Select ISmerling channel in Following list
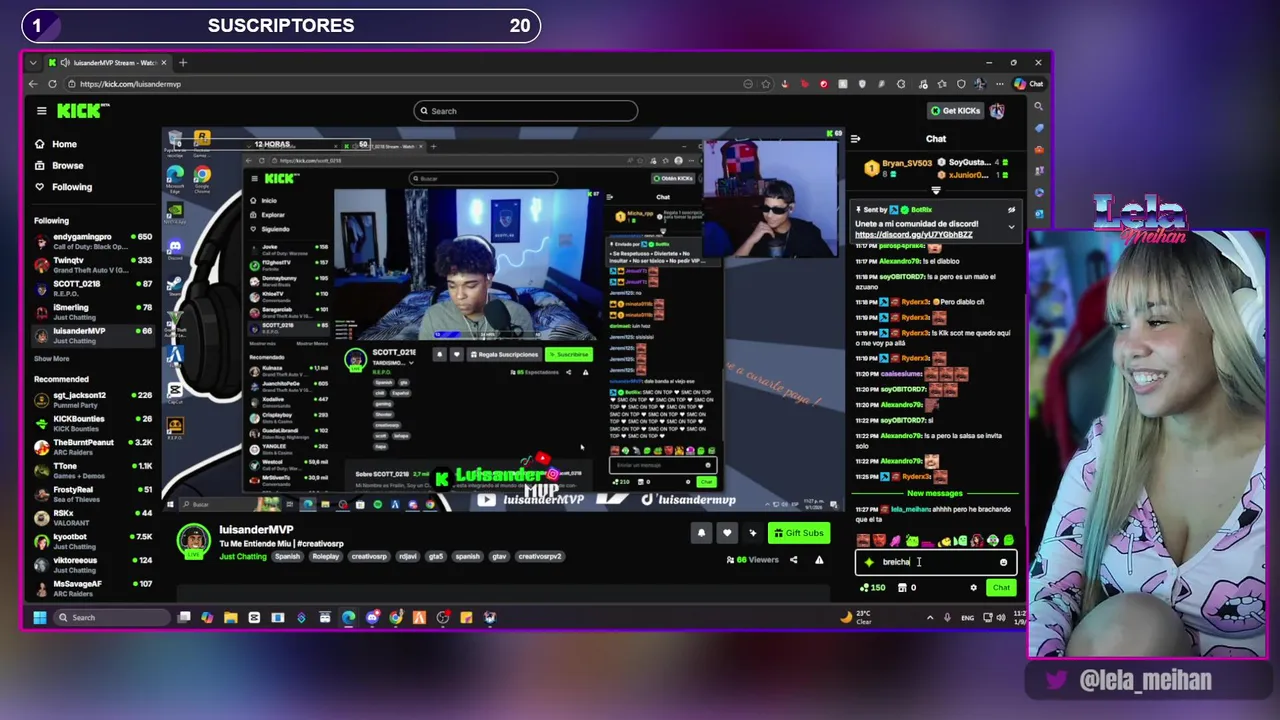This screenshot has height=720, width=1280. (x=94, y=311)
